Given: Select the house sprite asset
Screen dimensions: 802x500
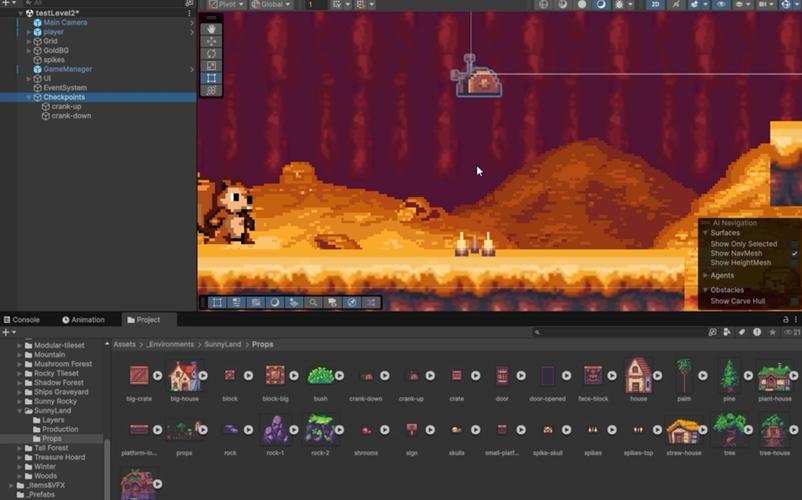Looking at the screenshot, I should click(638, 375).
